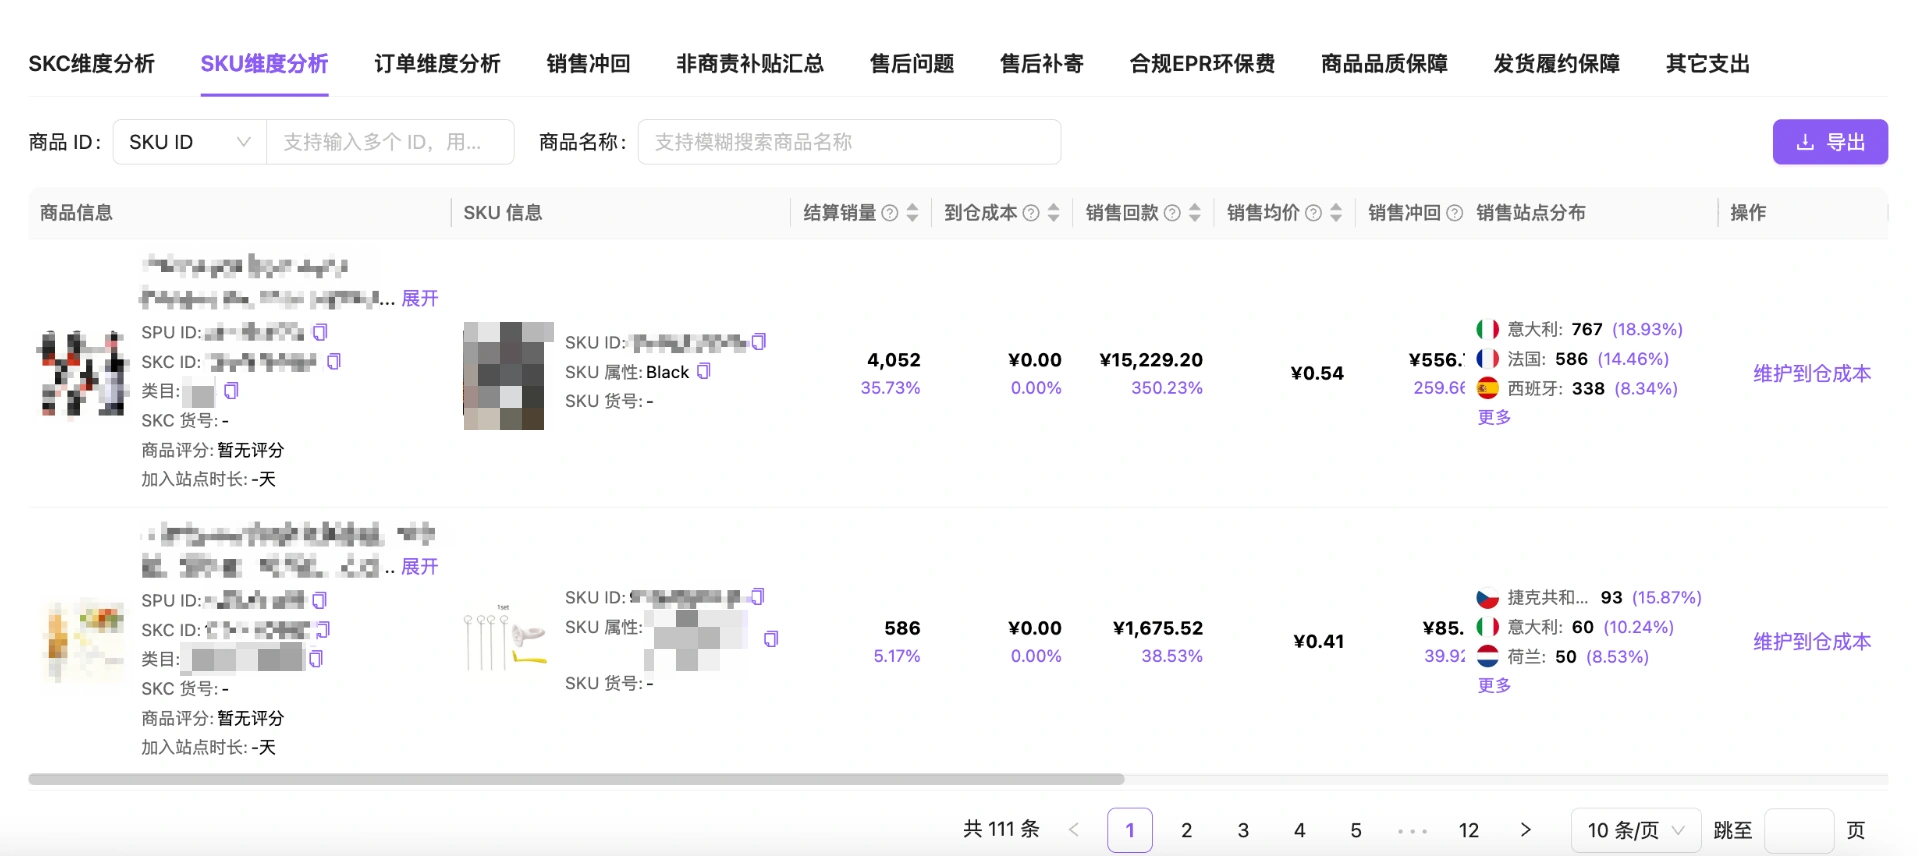
Task: Open the 发货履约保障 tab
Action: [x=1556, y=64]
